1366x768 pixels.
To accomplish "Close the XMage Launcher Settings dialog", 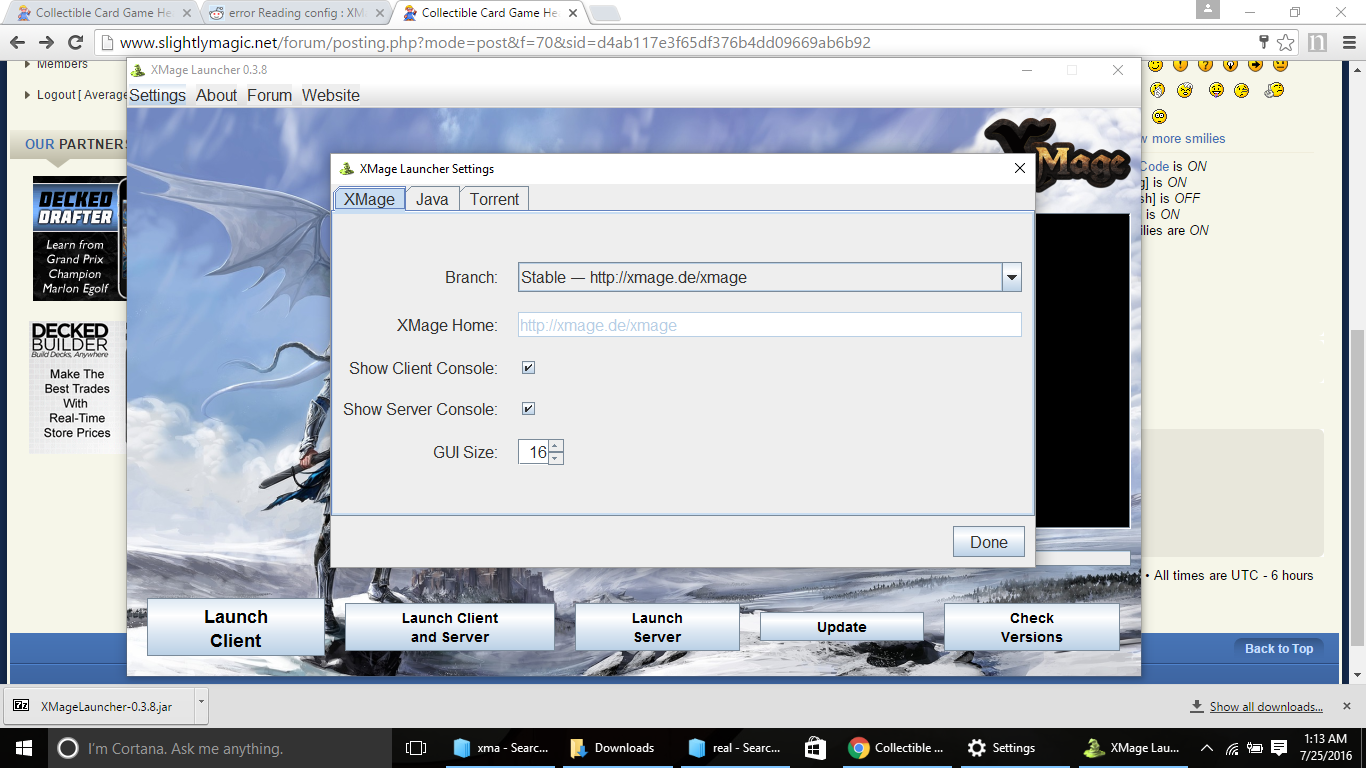I will [x=1020, y=168].
